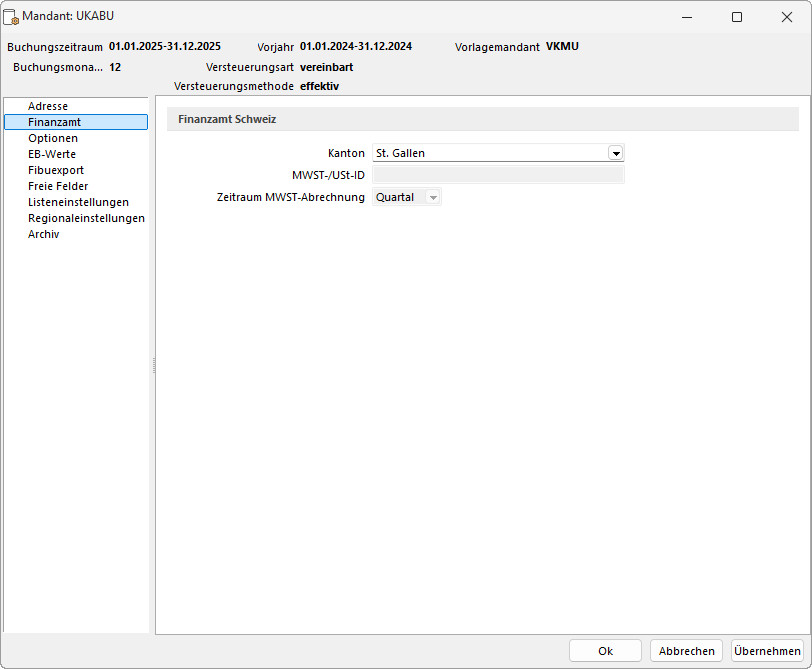Click the Buchungsmonate value 12
Image resolution: width=812 pixels, height=669 pixels.
coord(115,67)
